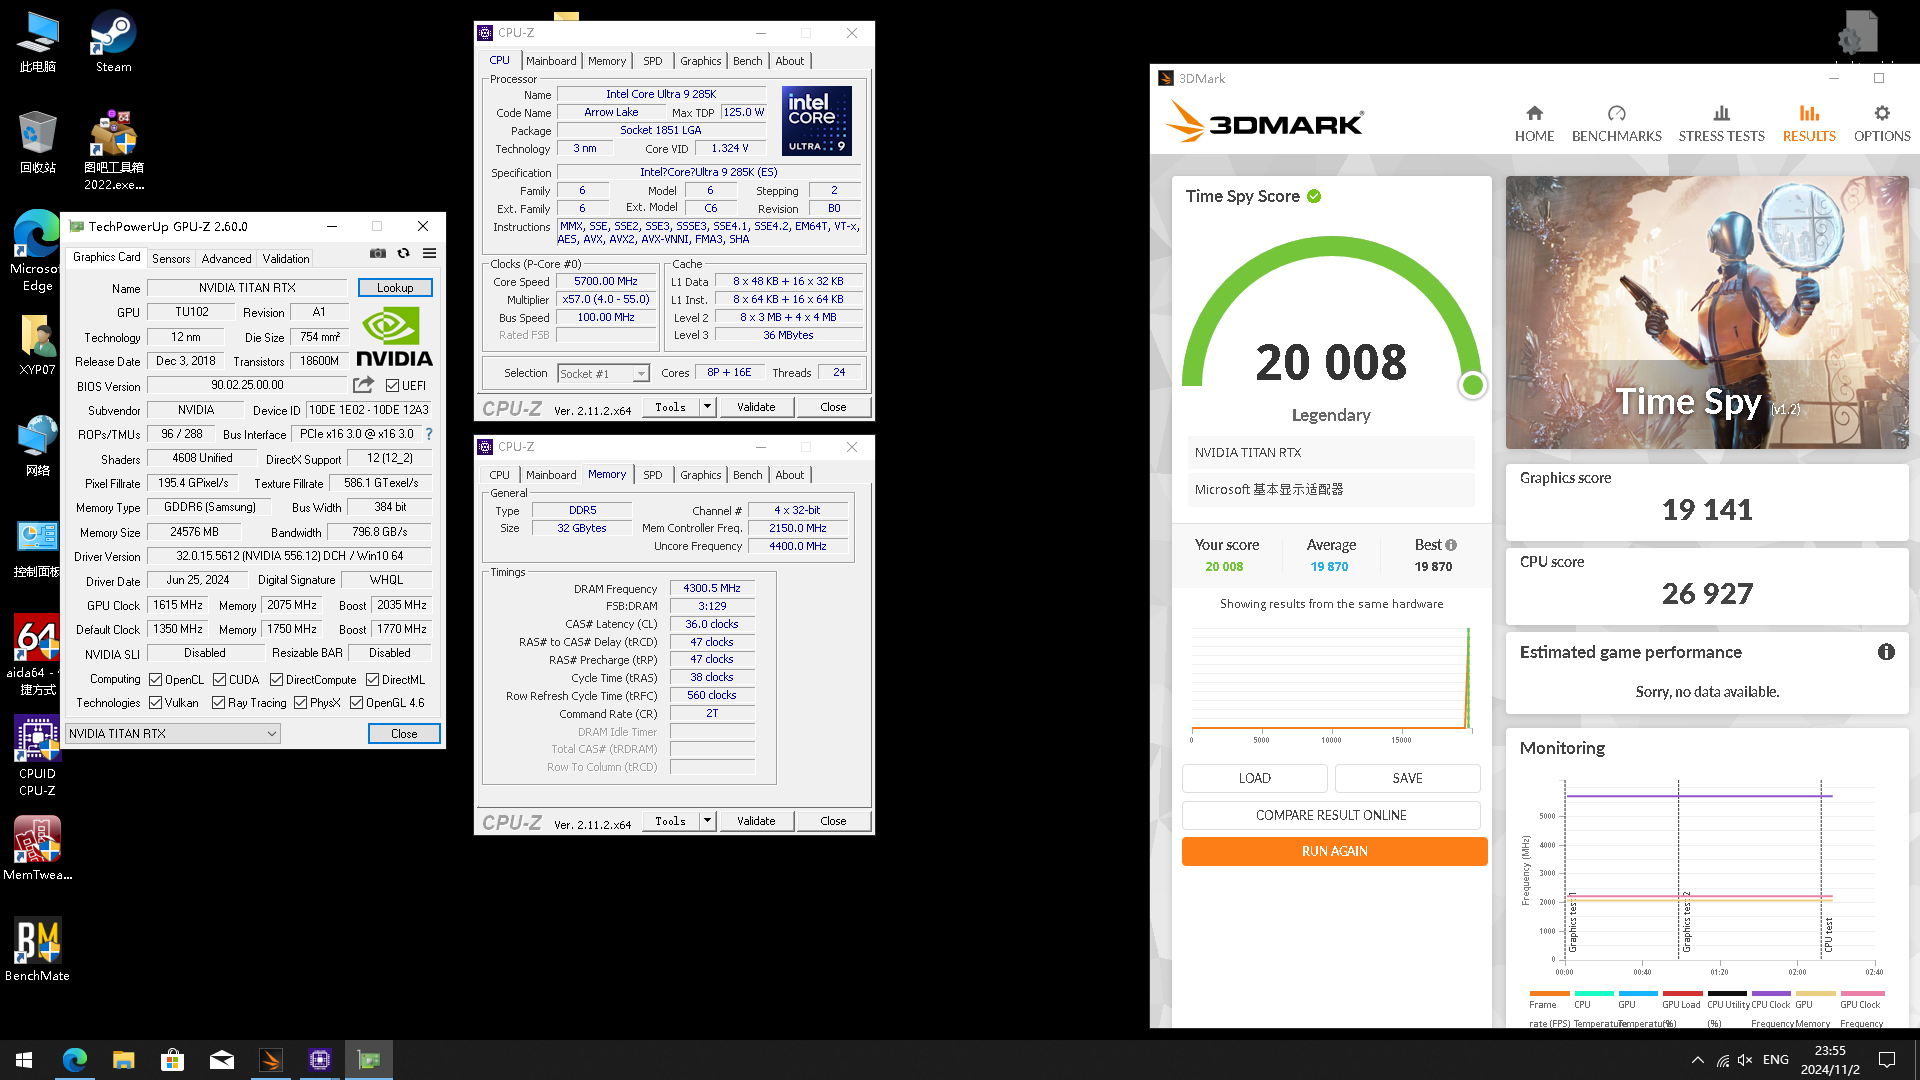Viewport: 1920px width, 1080px height.
Task: Open 3DMark OPTIONS gear icon
Action: pos(1882,113)
